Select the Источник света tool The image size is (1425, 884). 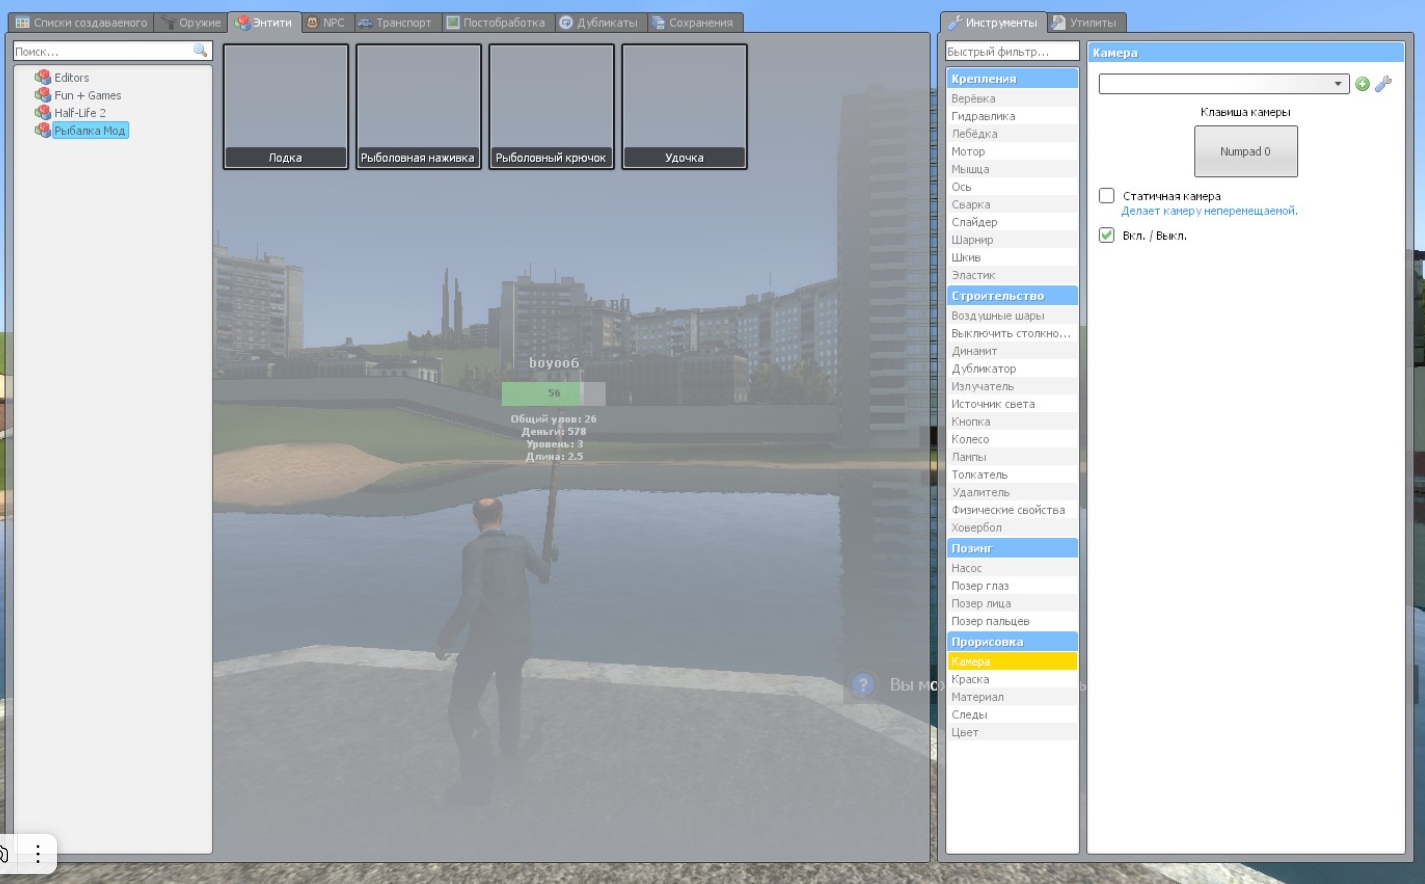(1012, 404)
